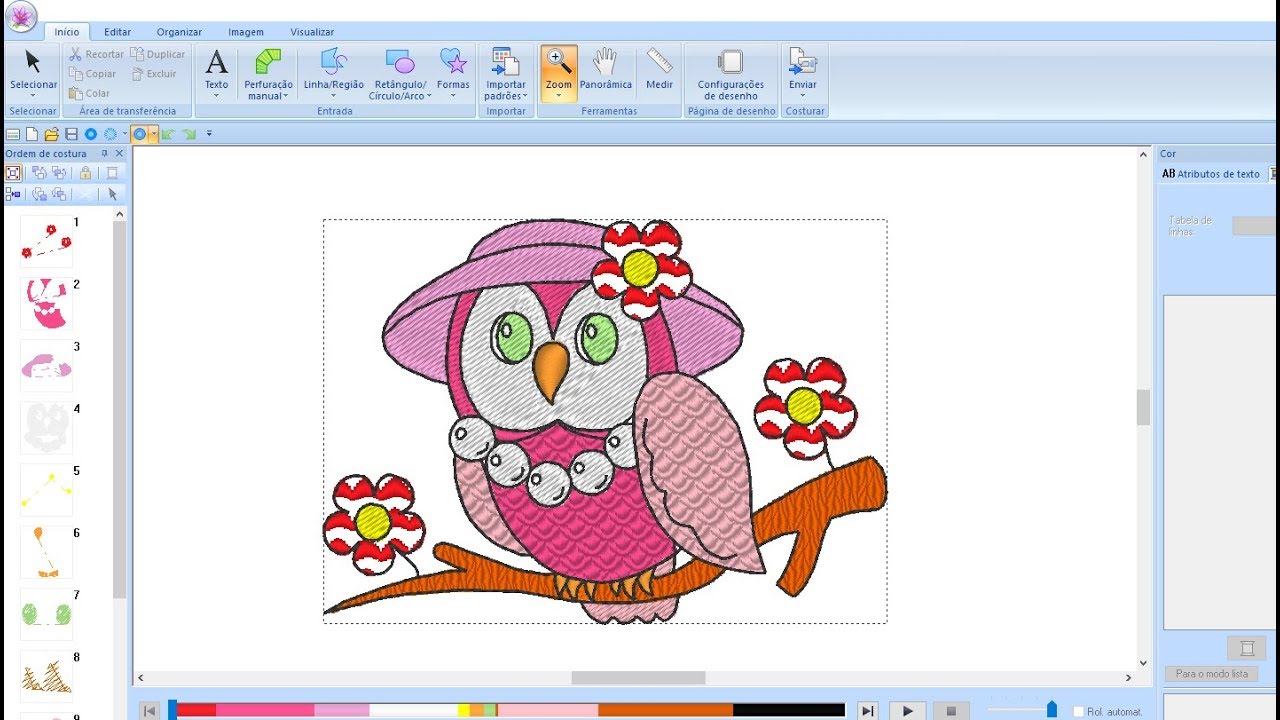This screenshot has height=720, width=1280.
Task: Click undo green arrow in quick toolbar
Action: pos(168,134)
